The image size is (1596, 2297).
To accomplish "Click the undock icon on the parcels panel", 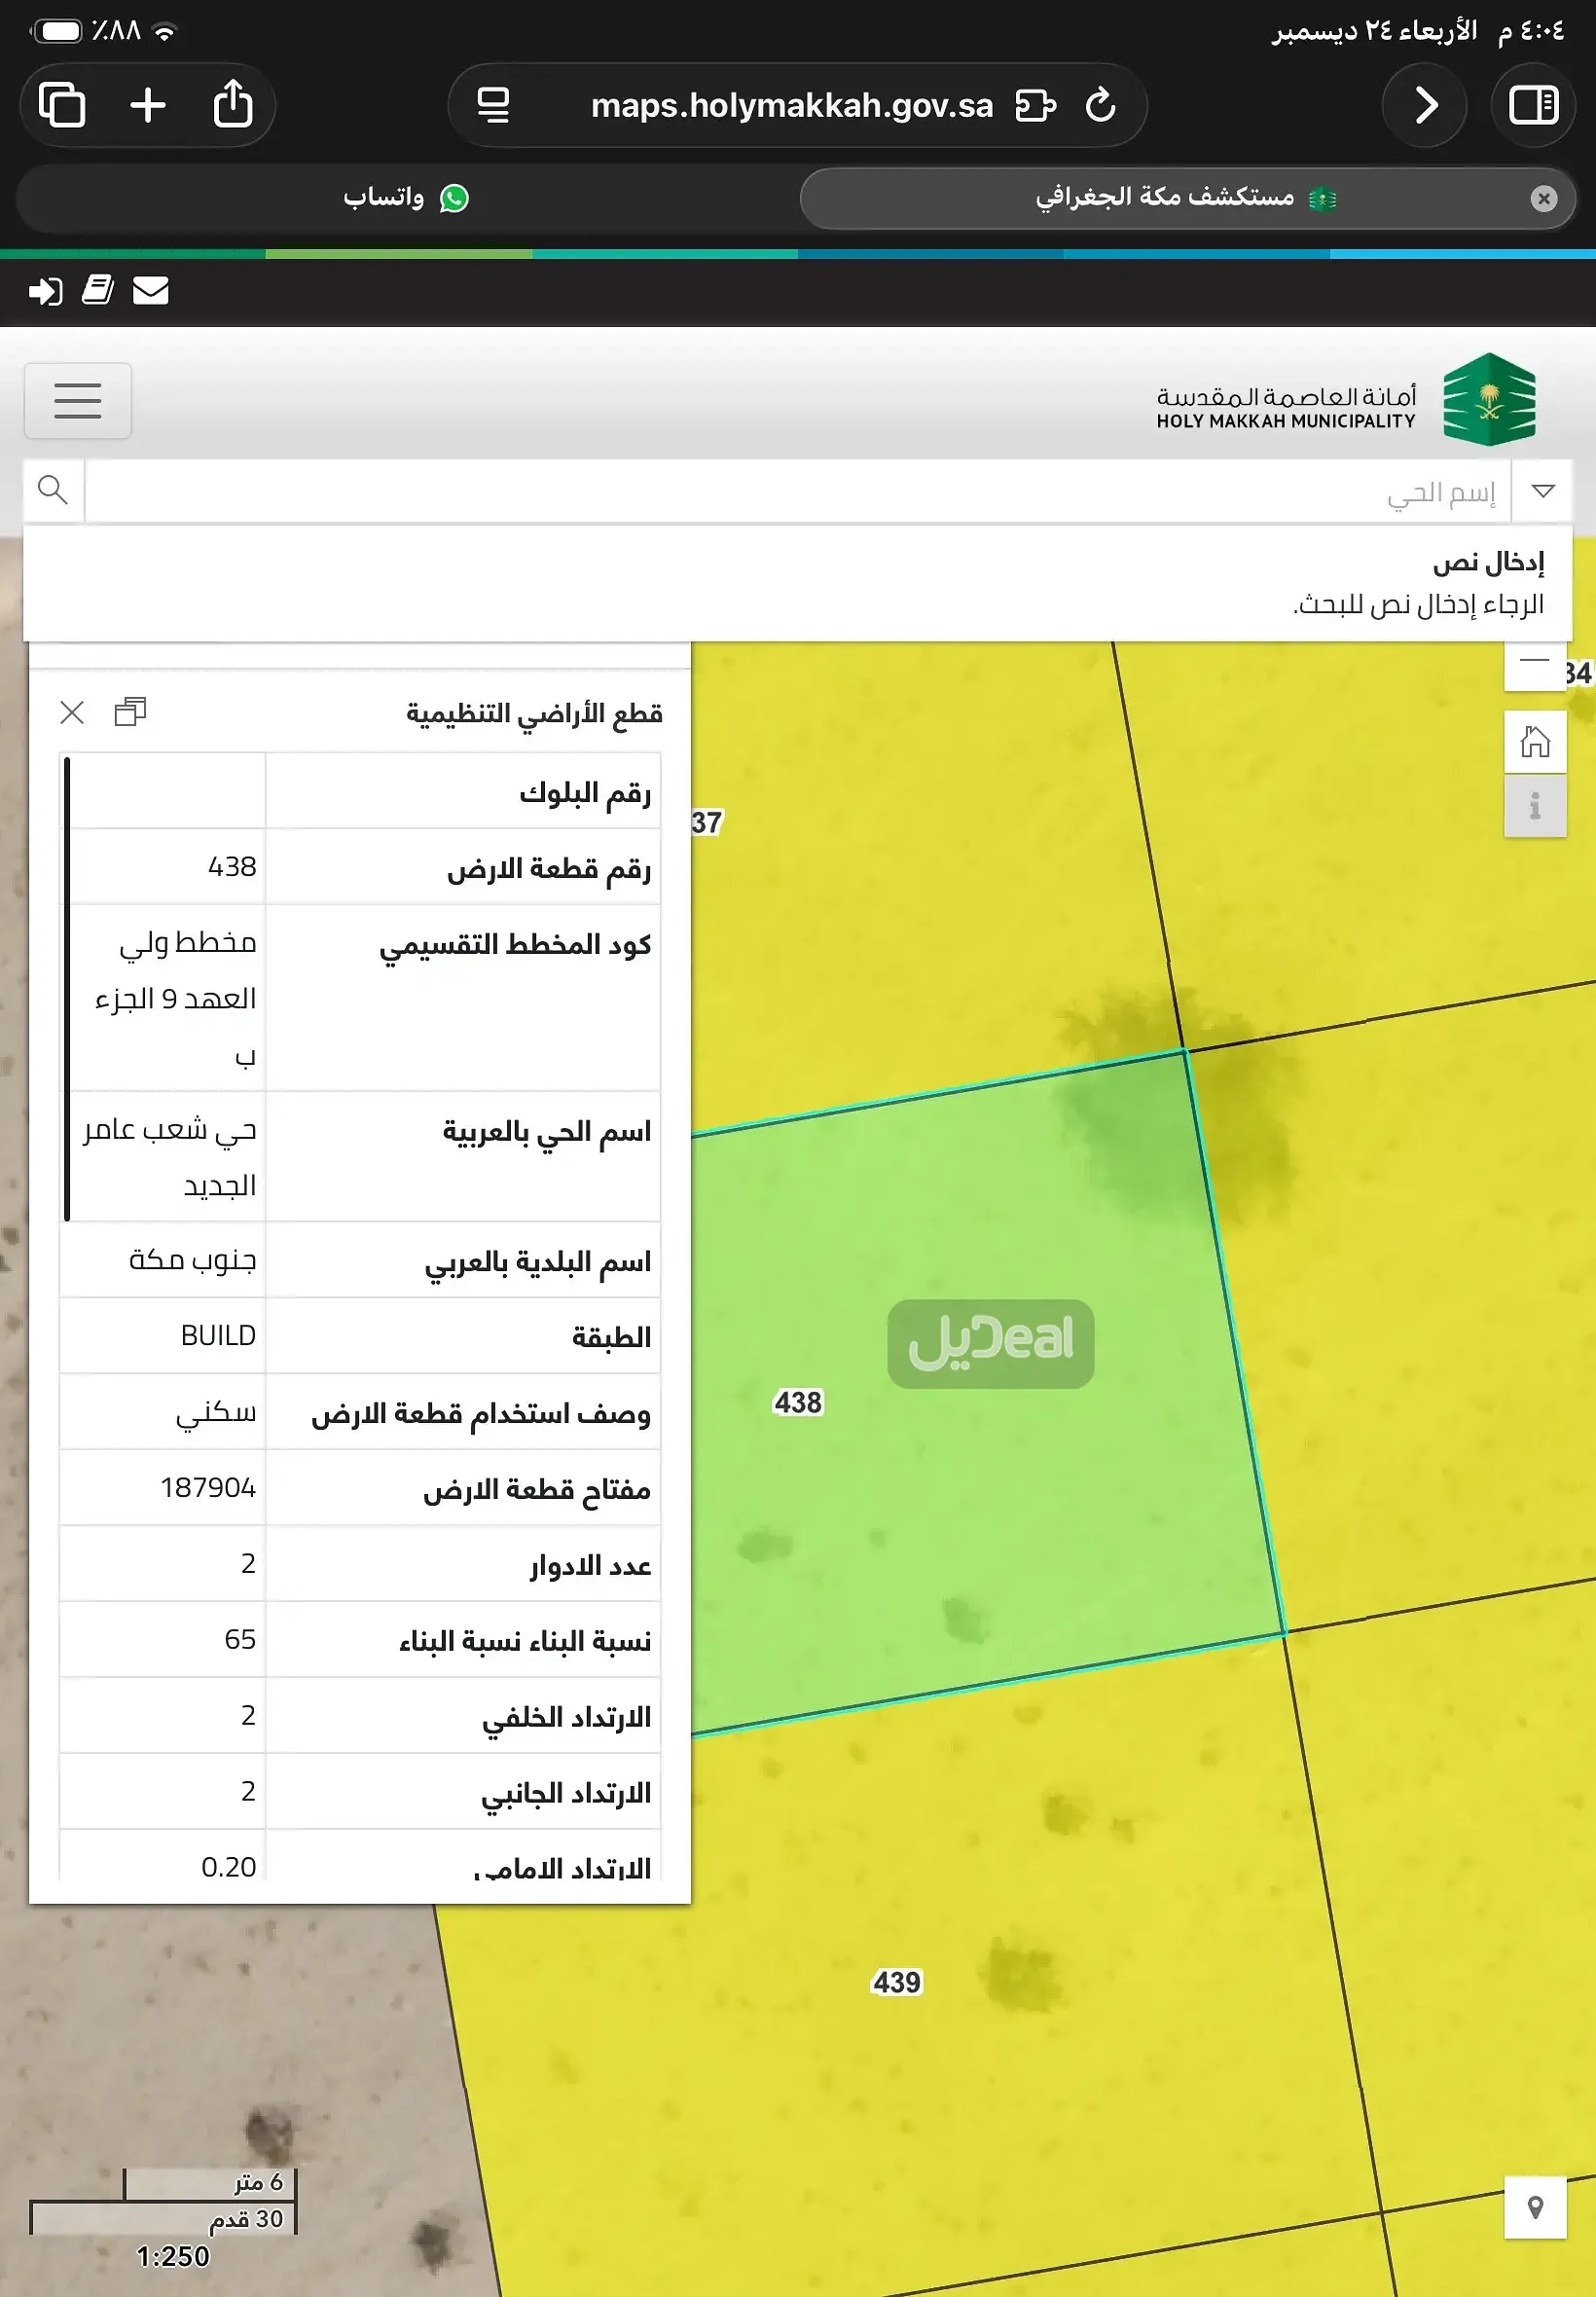I will [x=131, y=713].
